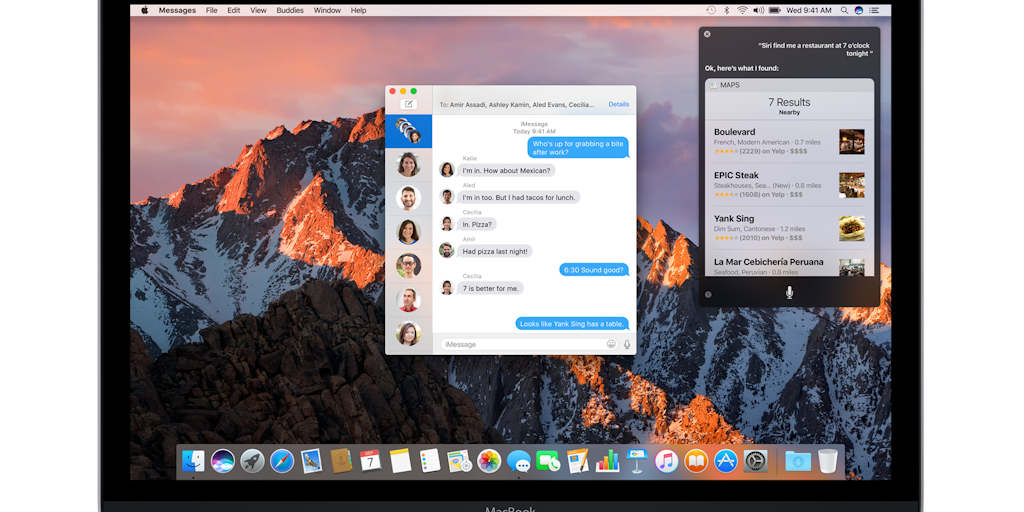Click message 'Looks like Yank Sing has a table.'
This screenshot has height=512, width=1024.
click(x=573, y=323)
